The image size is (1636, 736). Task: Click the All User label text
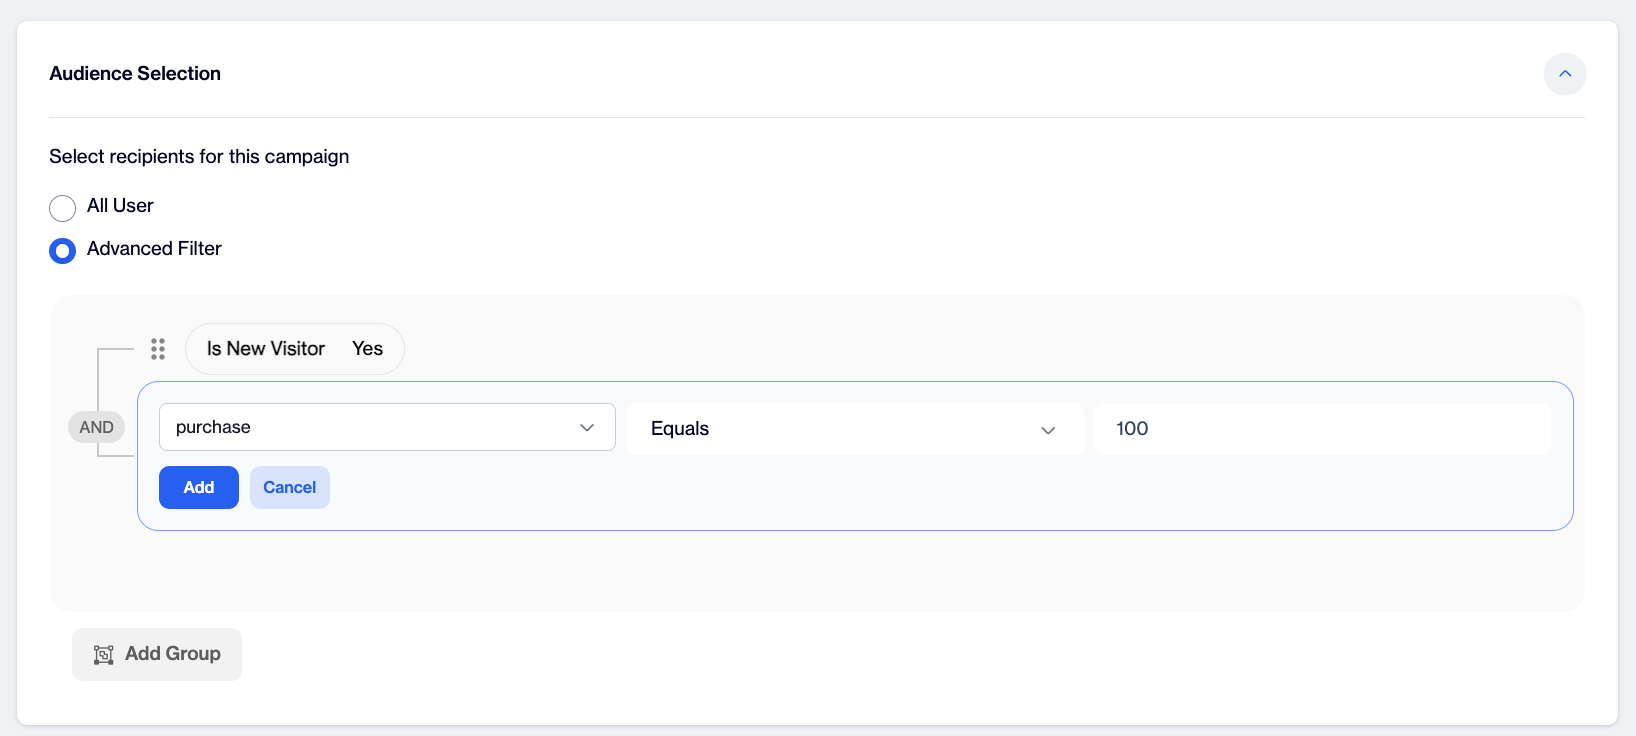[120, 206]
